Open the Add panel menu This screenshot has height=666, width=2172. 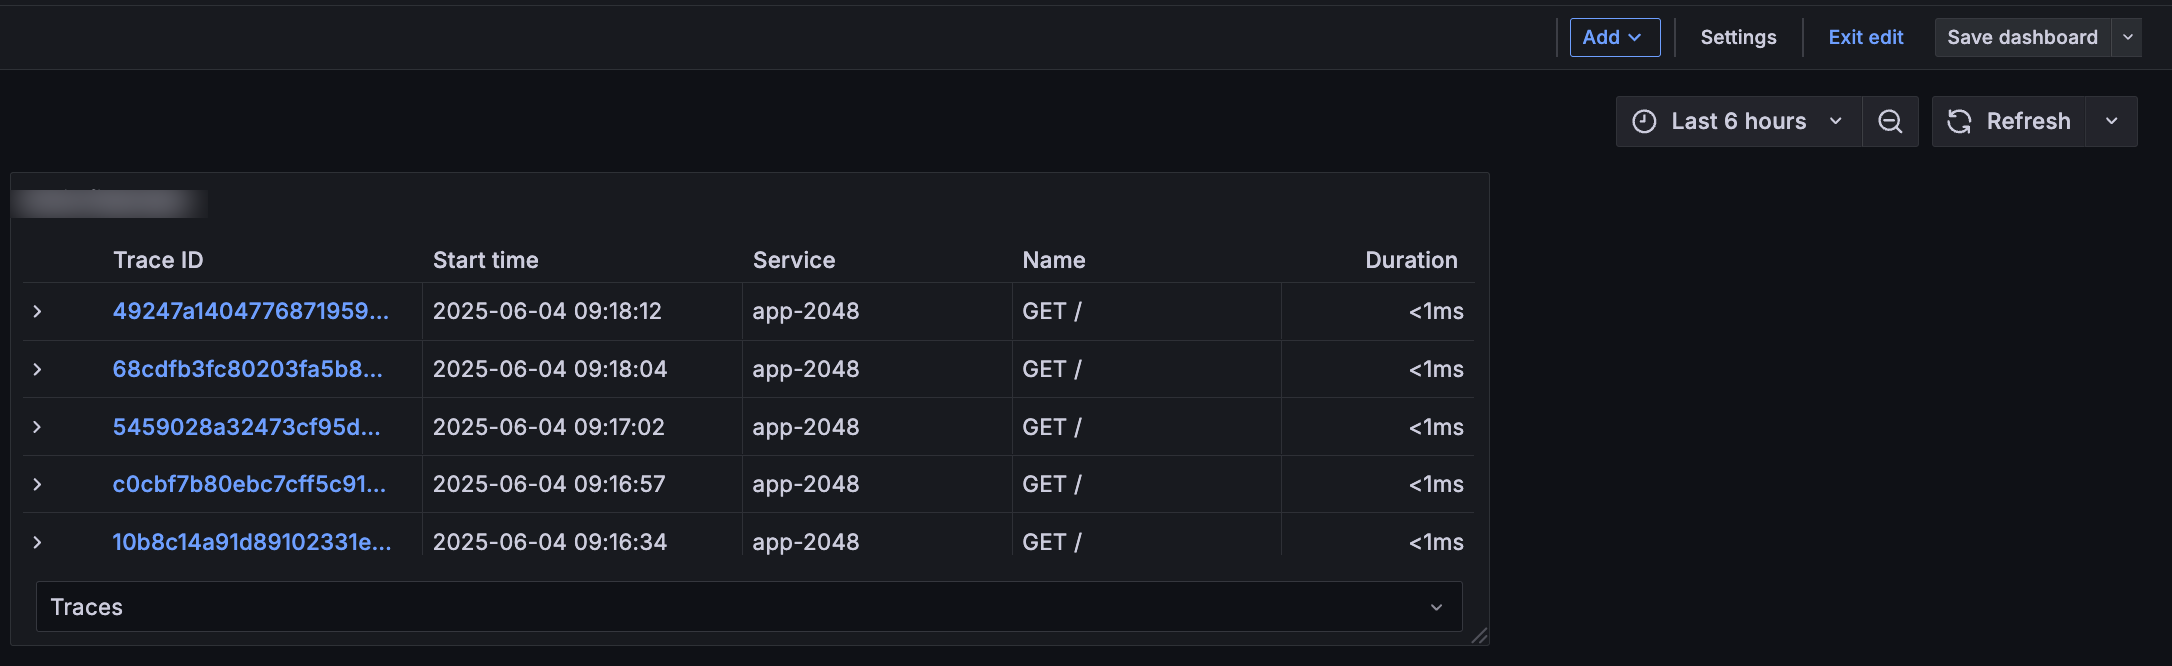click(1614, 37)
